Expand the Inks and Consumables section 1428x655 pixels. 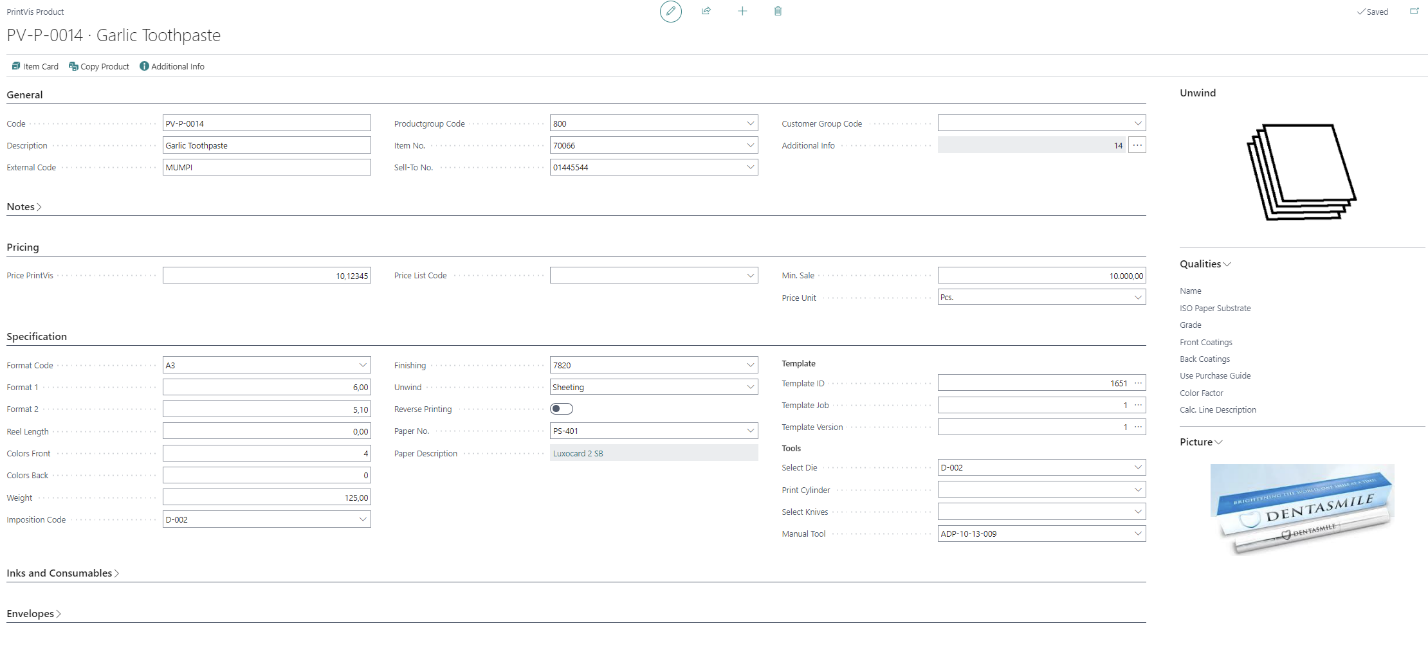pos(63,574)
